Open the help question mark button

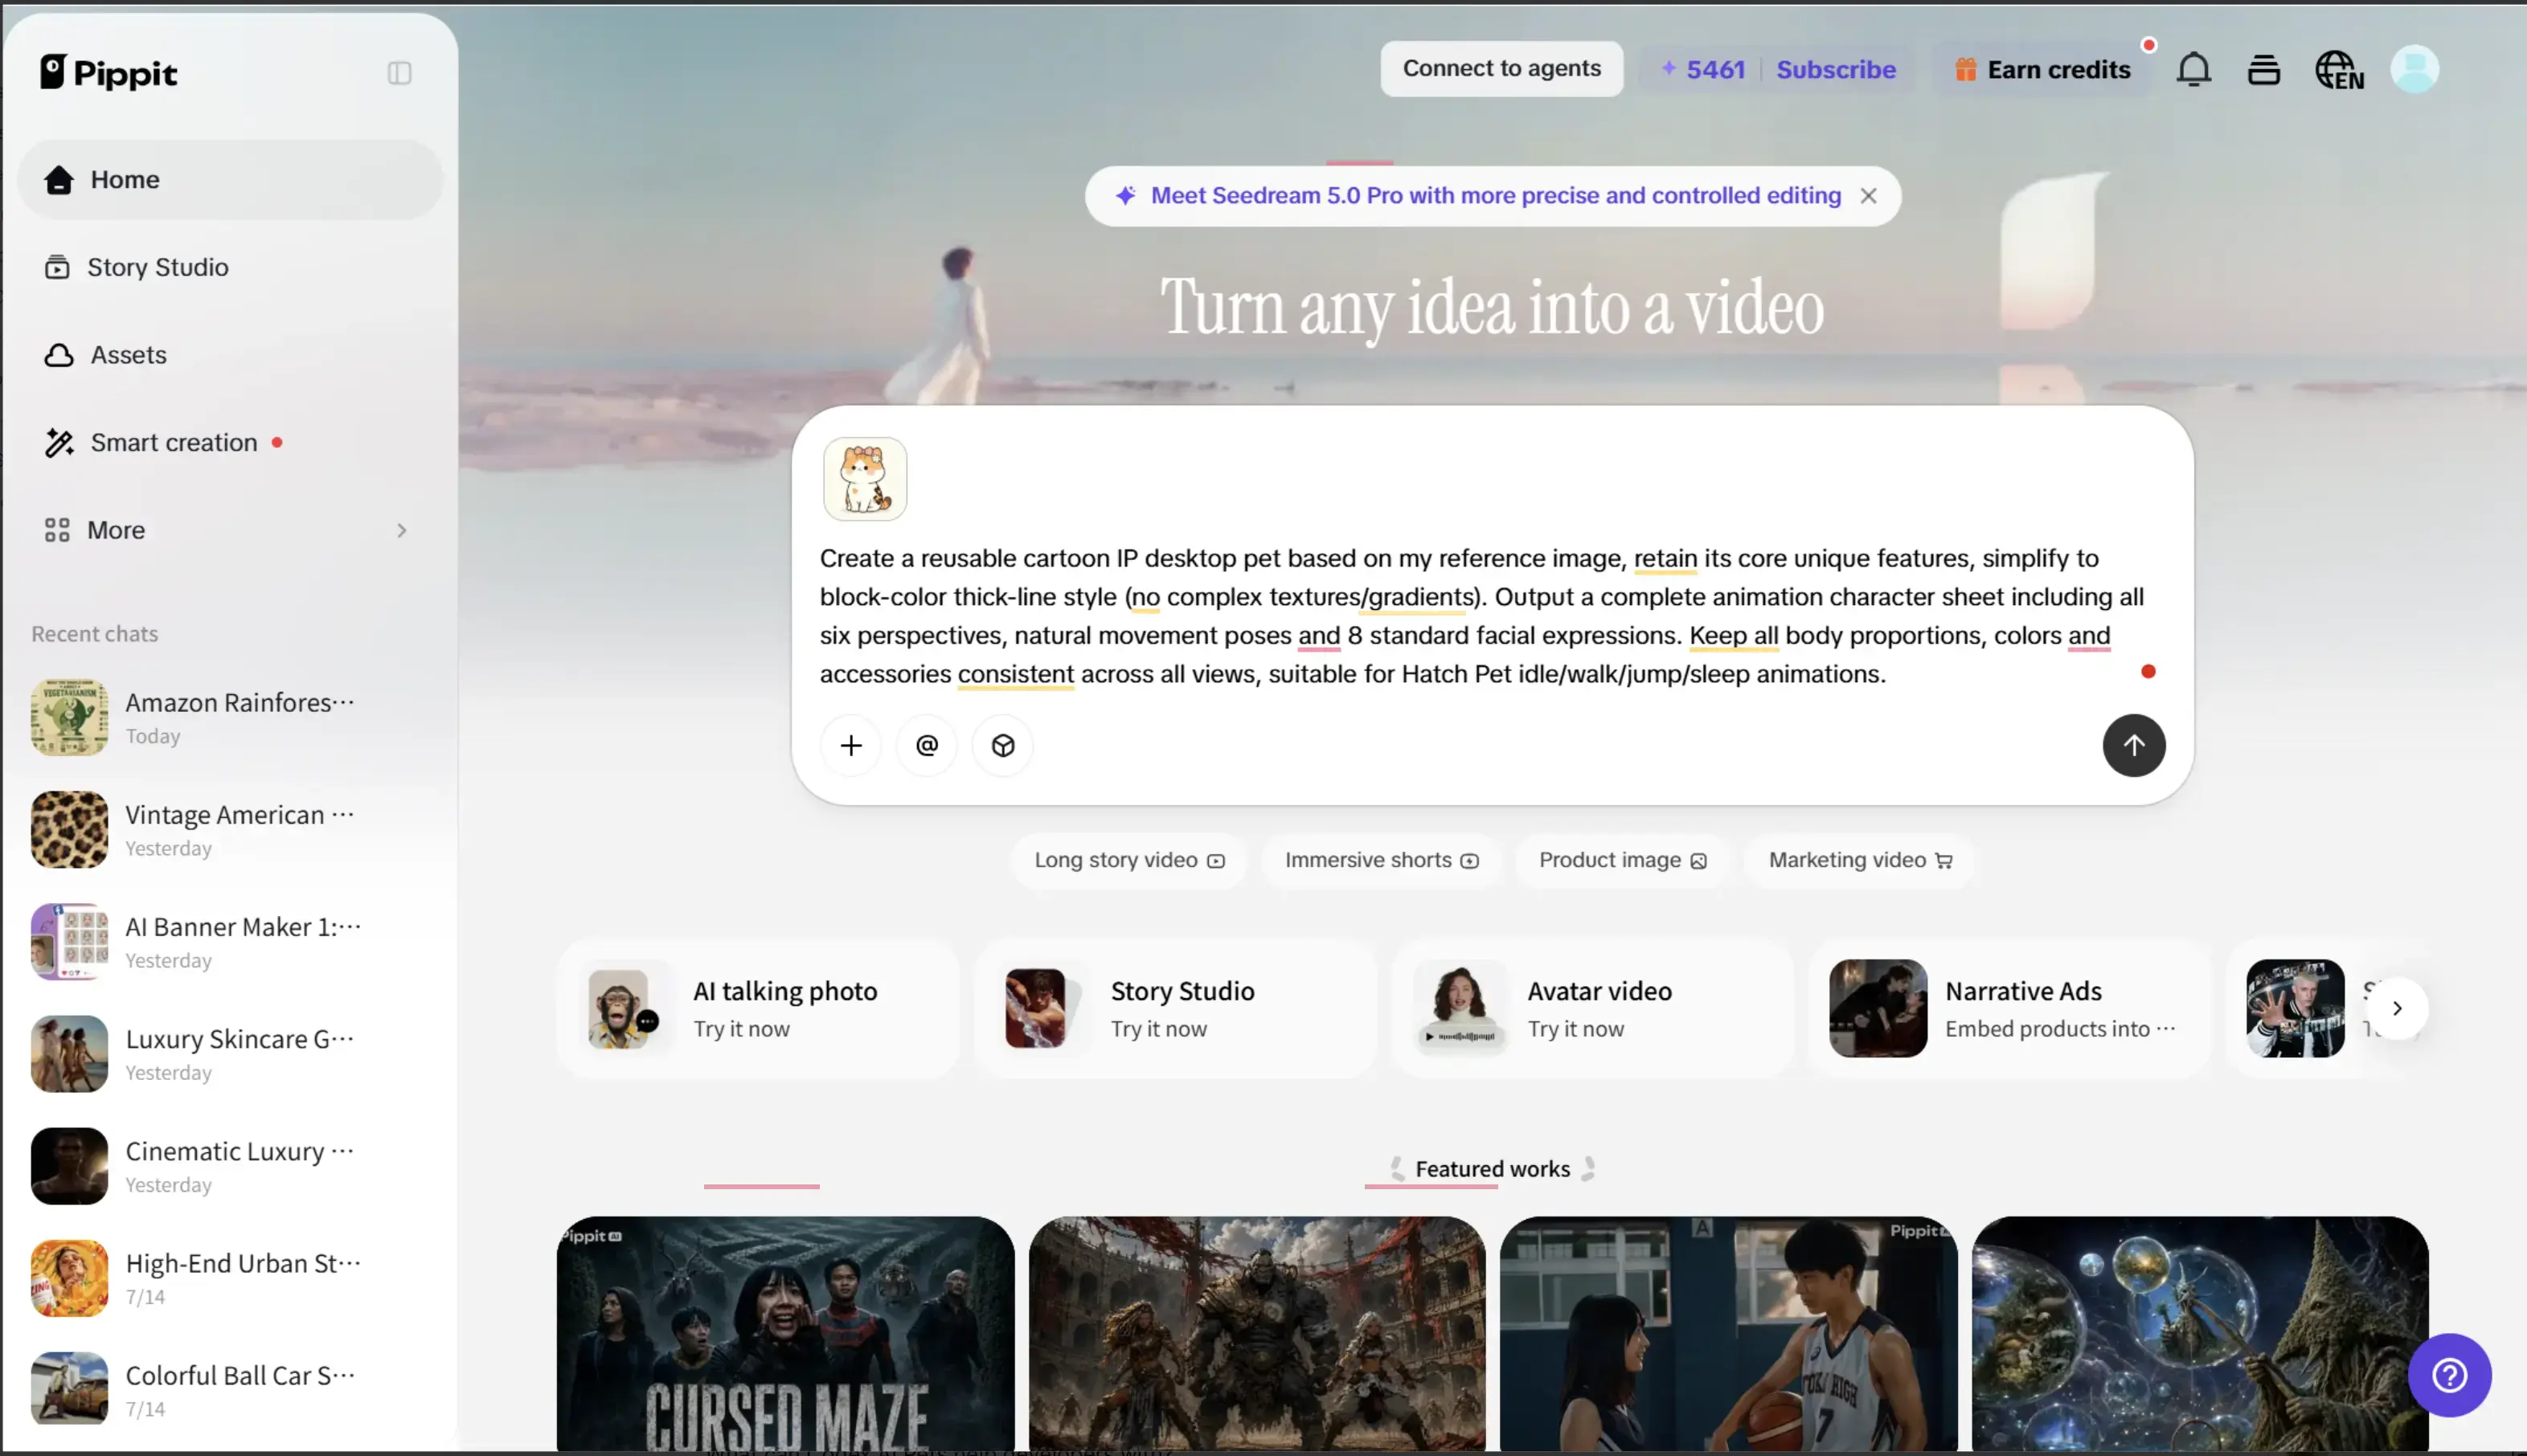click(x=2449, y=1376)
